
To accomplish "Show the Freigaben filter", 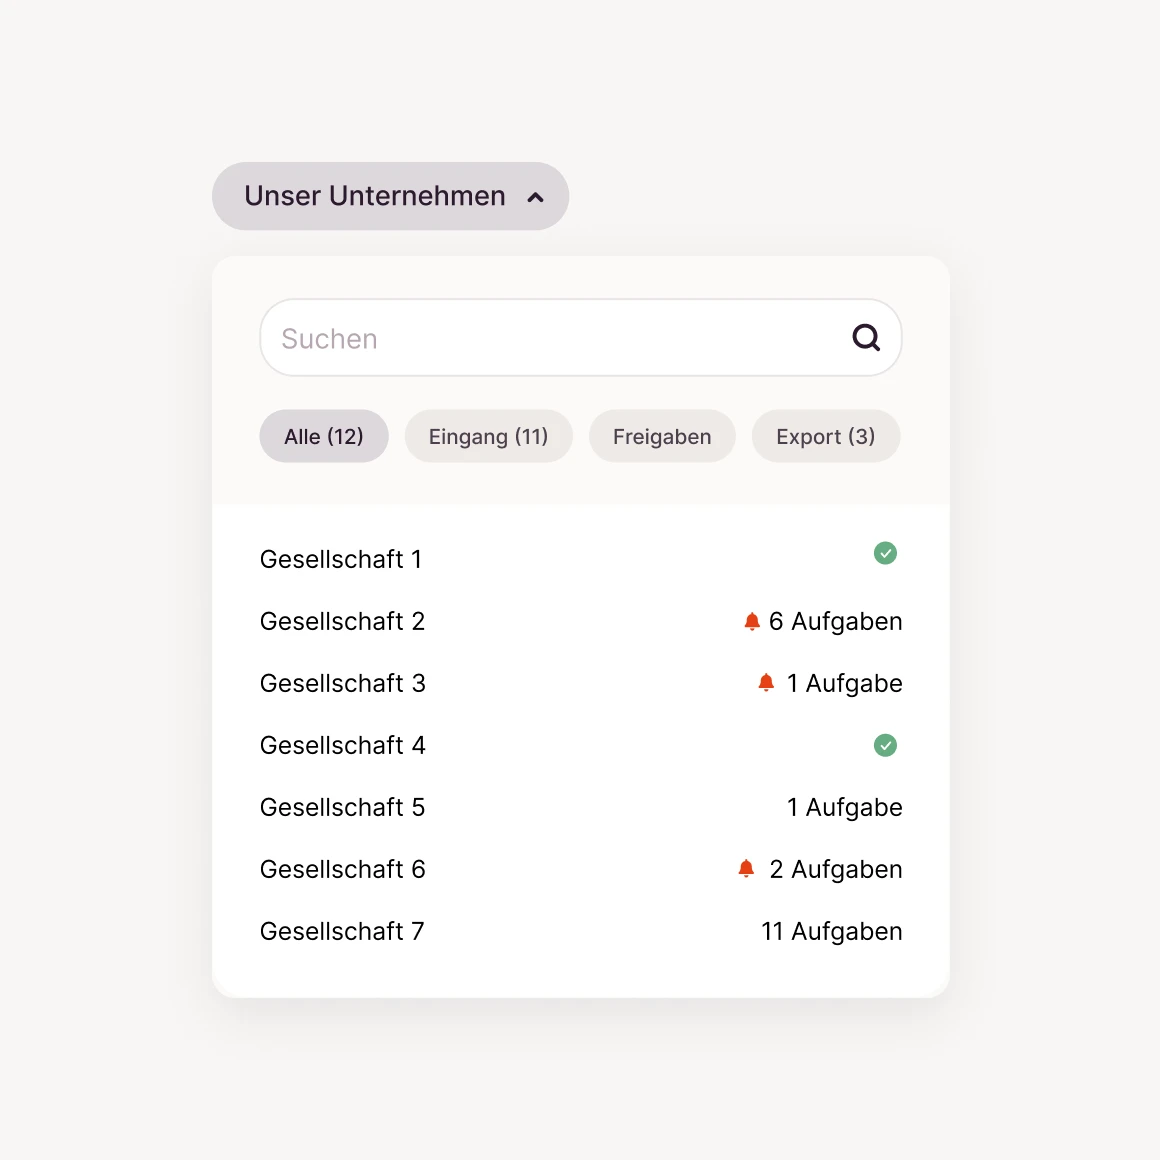I will (662, 437).
